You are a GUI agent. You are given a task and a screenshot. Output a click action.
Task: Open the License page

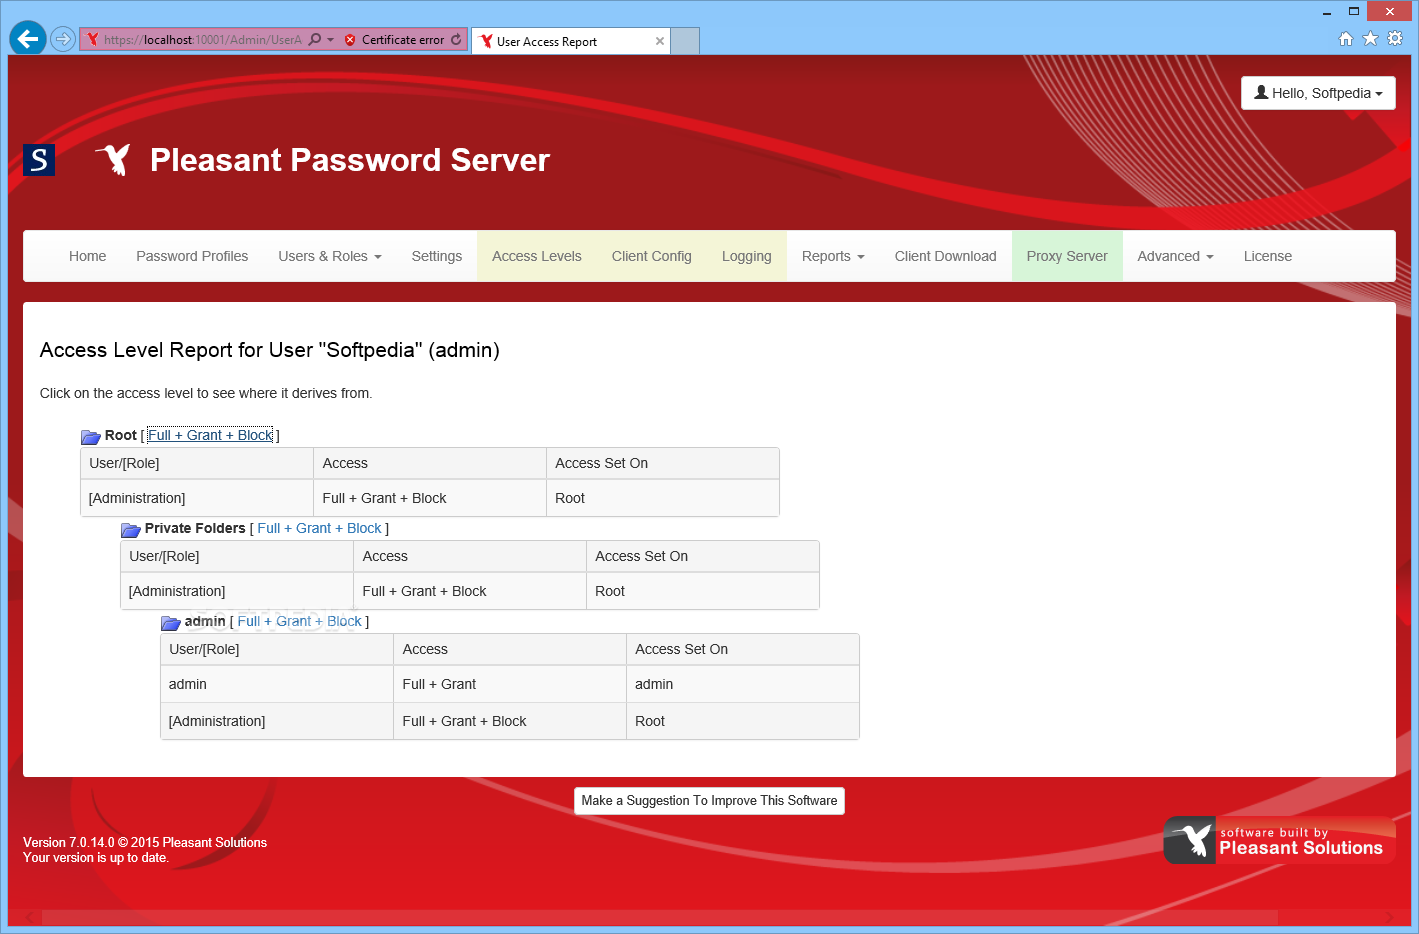click(1268, 256)
